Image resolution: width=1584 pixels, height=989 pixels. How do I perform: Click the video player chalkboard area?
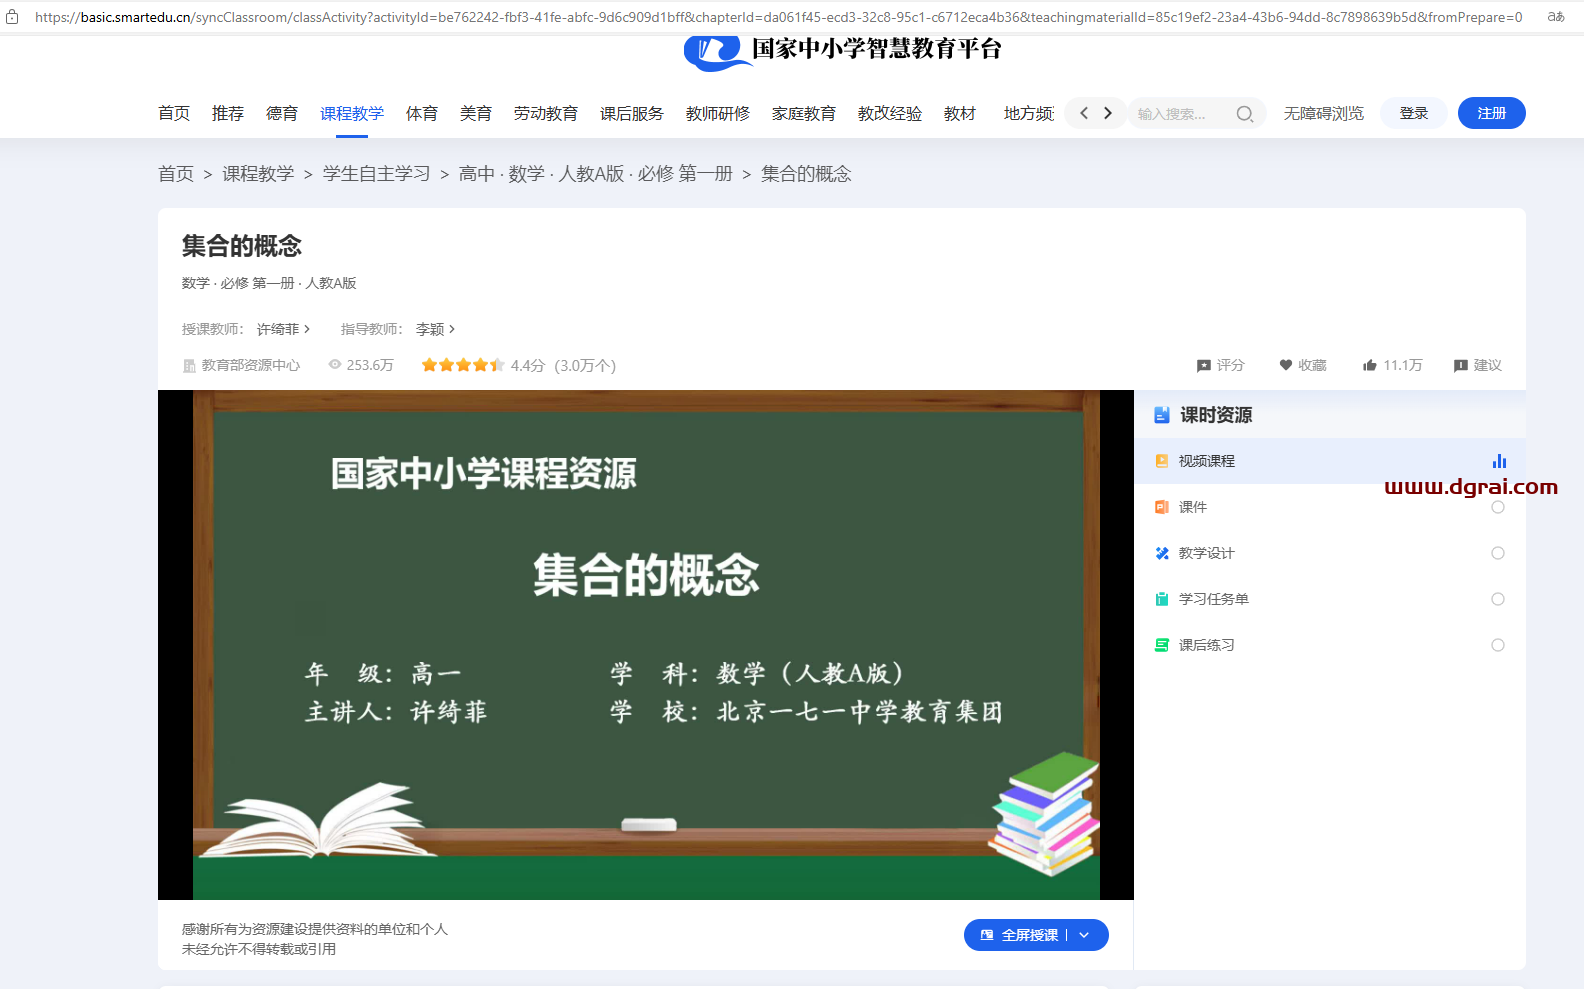646,645
